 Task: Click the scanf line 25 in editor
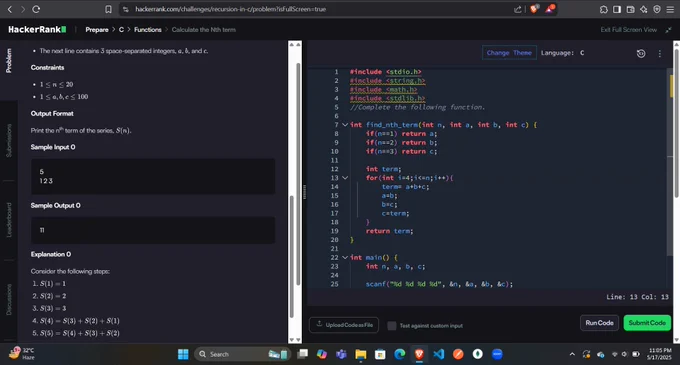(x=439, y=284)
